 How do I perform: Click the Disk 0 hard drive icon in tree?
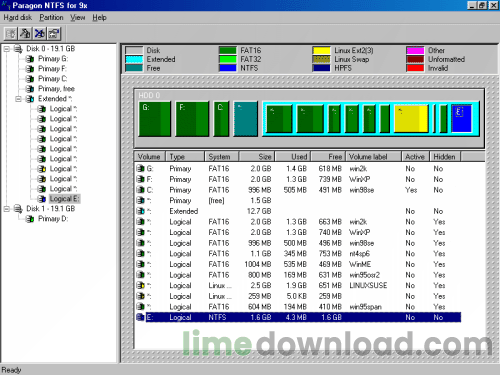point(18,49)
